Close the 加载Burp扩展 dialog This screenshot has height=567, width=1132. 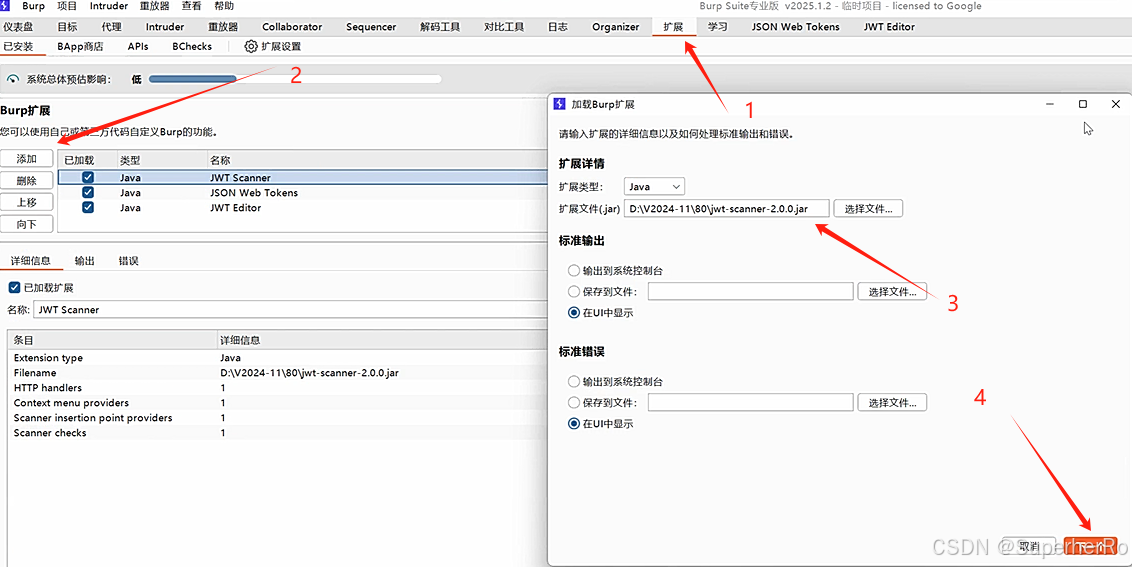pyautogui.click(x=1115, y=104)
